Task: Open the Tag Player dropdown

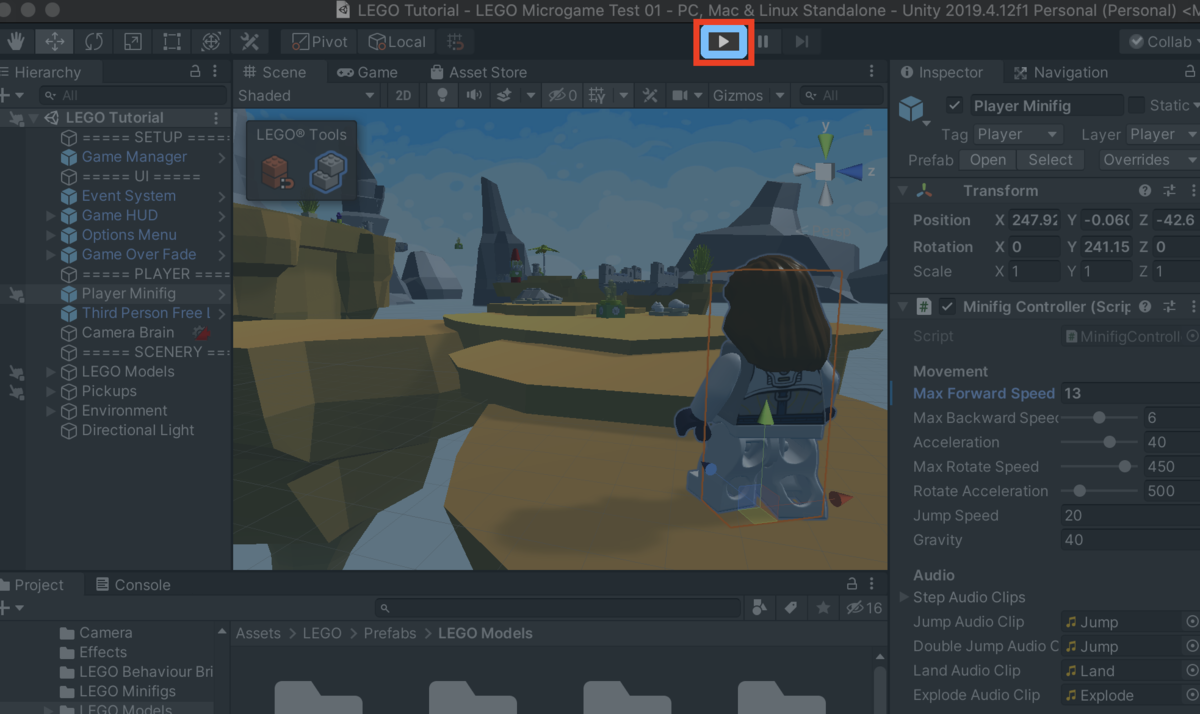Action: [x=1018, y=134]
